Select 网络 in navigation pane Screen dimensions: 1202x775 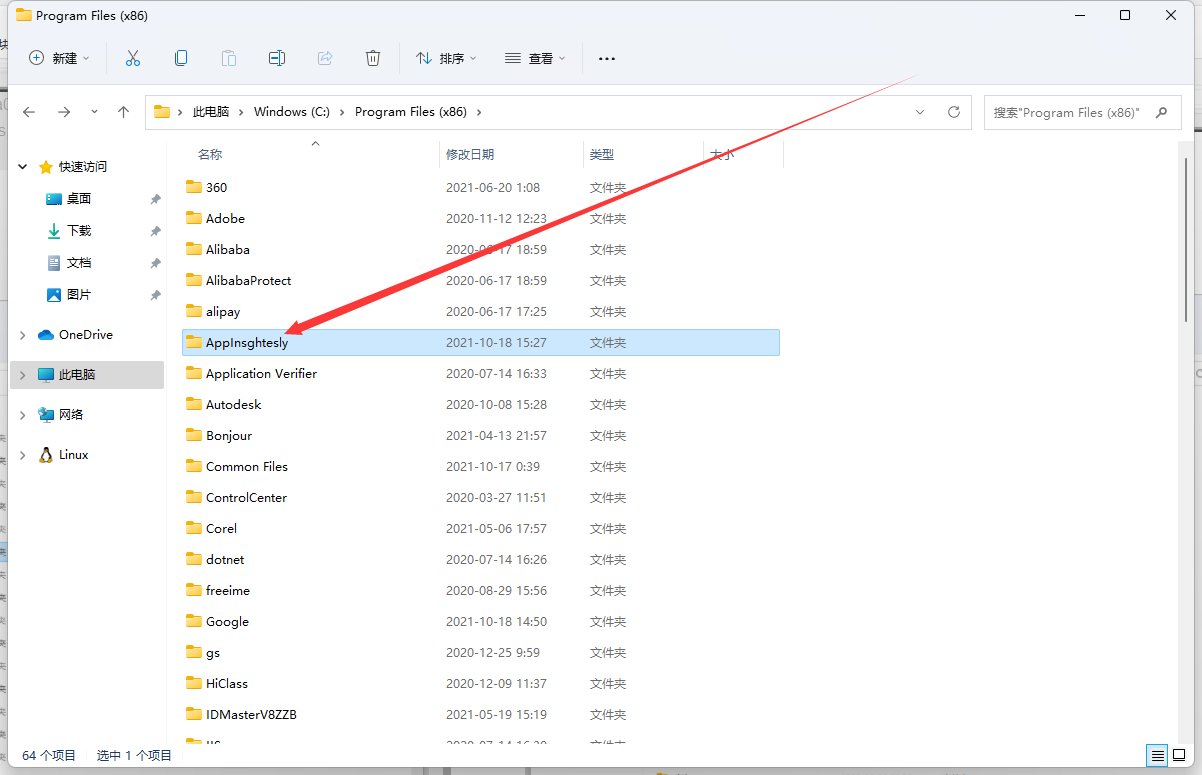click(x=71, y=415)
